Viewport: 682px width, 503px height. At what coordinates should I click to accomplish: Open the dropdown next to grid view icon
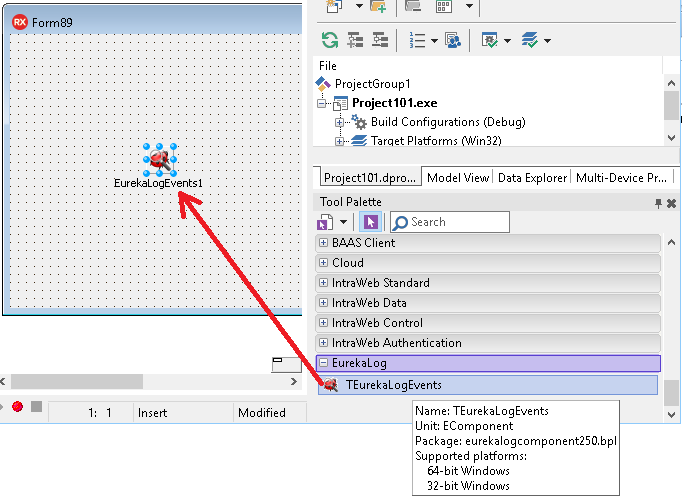point(469,6)
